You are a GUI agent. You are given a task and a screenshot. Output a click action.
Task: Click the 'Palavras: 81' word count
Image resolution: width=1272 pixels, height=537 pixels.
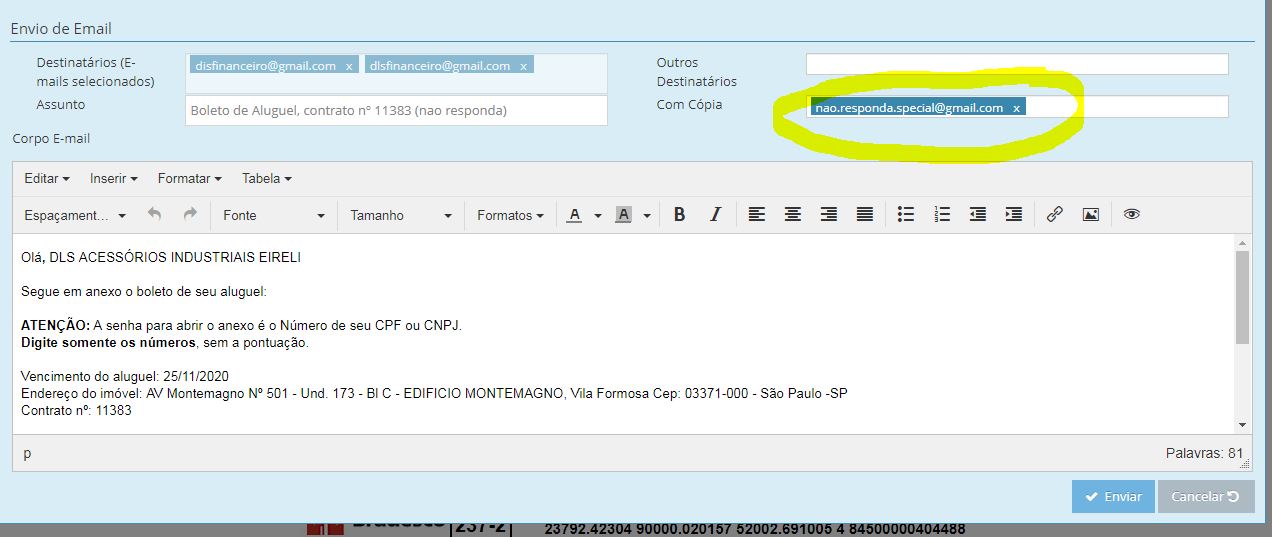(1204, 453)
